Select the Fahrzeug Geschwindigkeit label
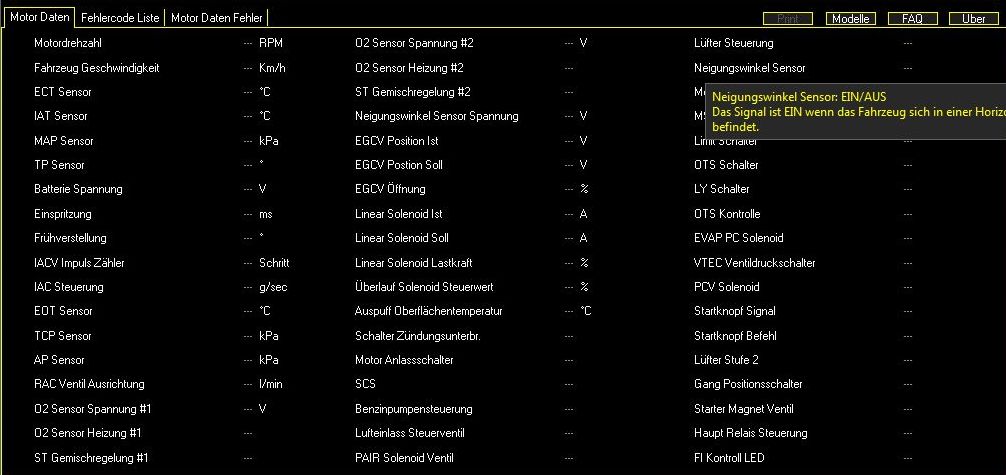This screenshot has width=1006, height=475. 96,68
